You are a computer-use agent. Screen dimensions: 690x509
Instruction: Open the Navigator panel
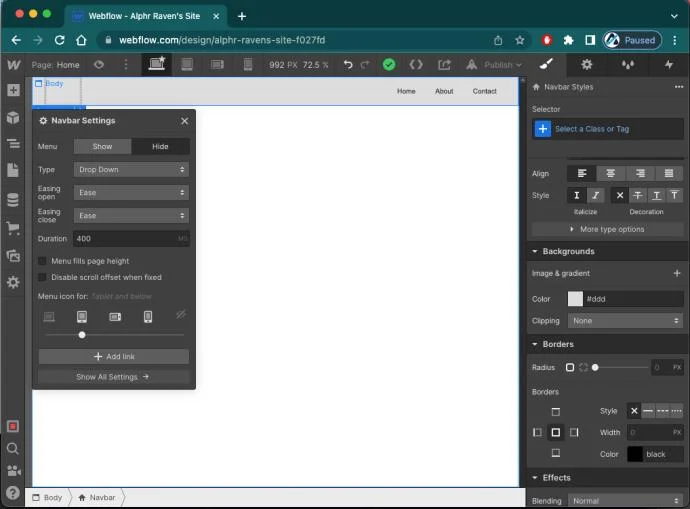[13, 143]
